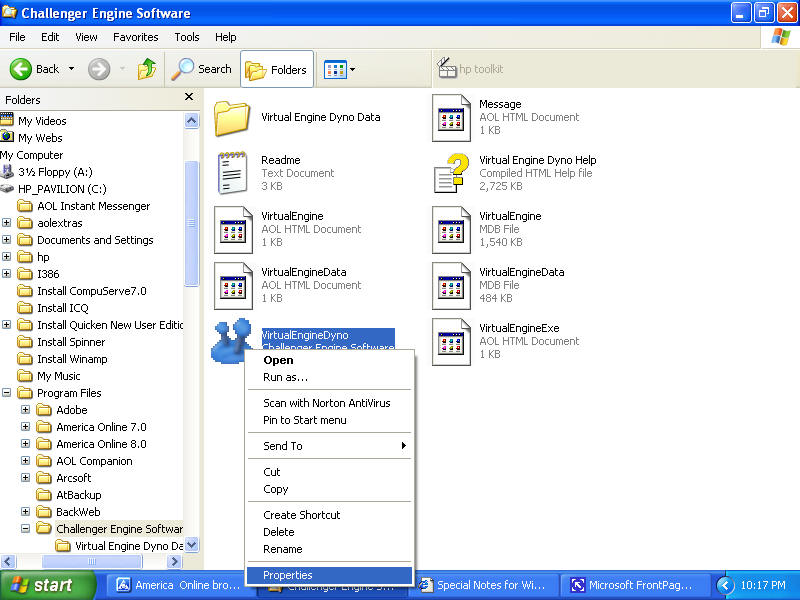Viewport: 800px width, 600px height.
Task: Choose Open in the context menu
Action: [330, 360]
